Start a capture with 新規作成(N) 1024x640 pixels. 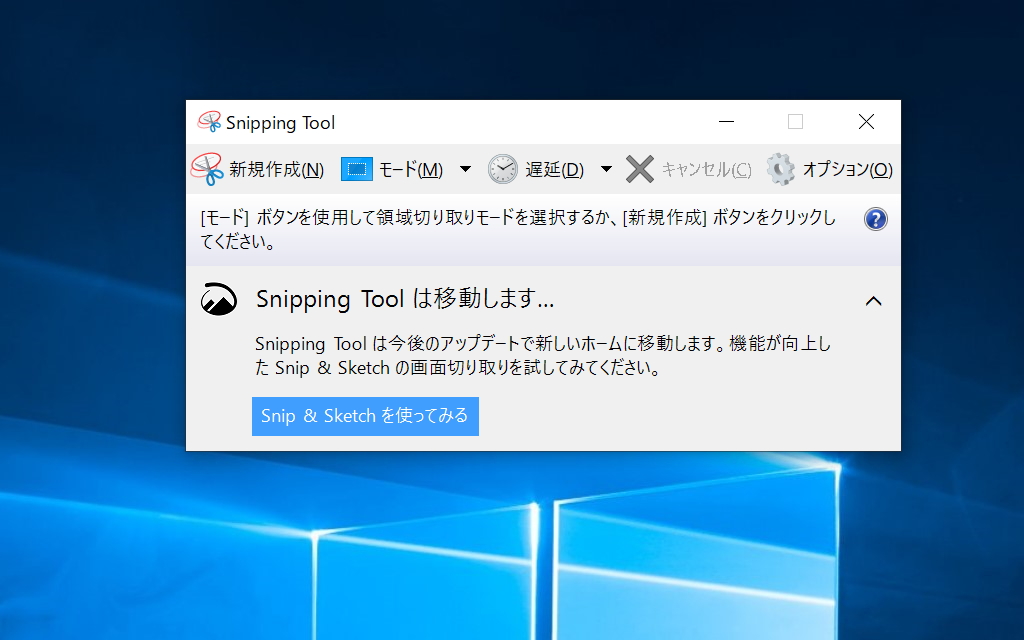click(x=273, y=169)
